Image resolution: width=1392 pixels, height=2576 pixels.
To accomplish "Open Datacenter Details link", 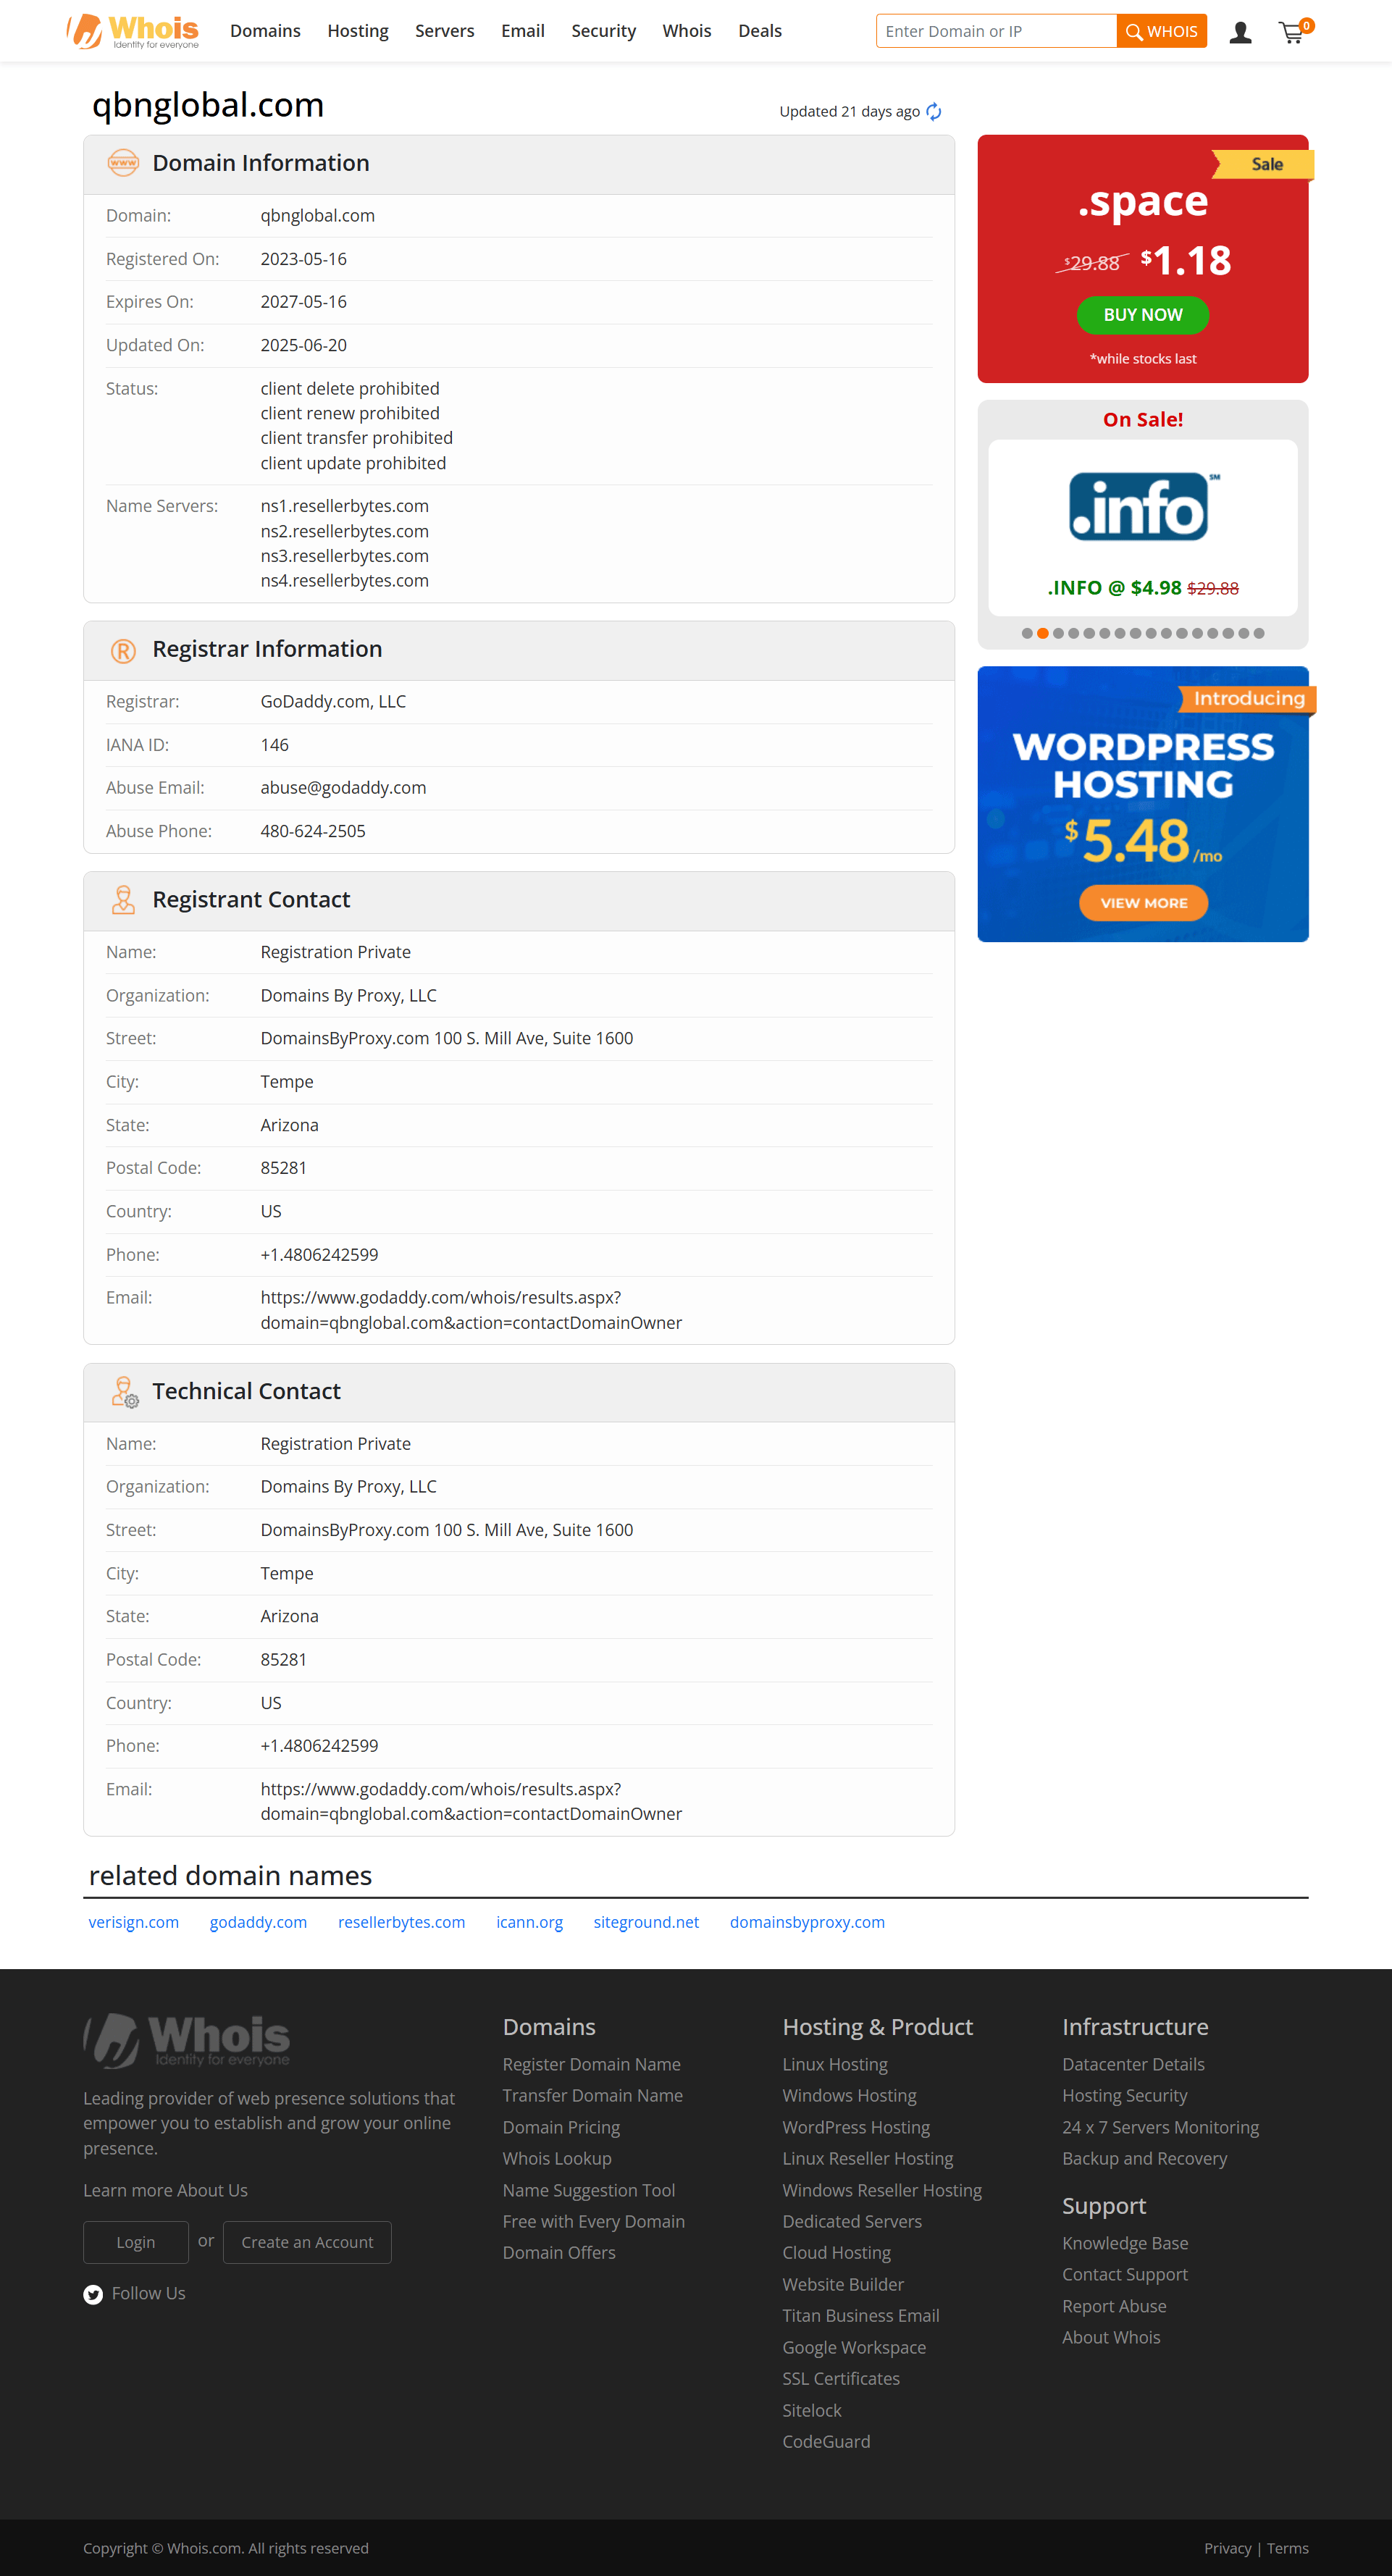I will [1133, 2064].
